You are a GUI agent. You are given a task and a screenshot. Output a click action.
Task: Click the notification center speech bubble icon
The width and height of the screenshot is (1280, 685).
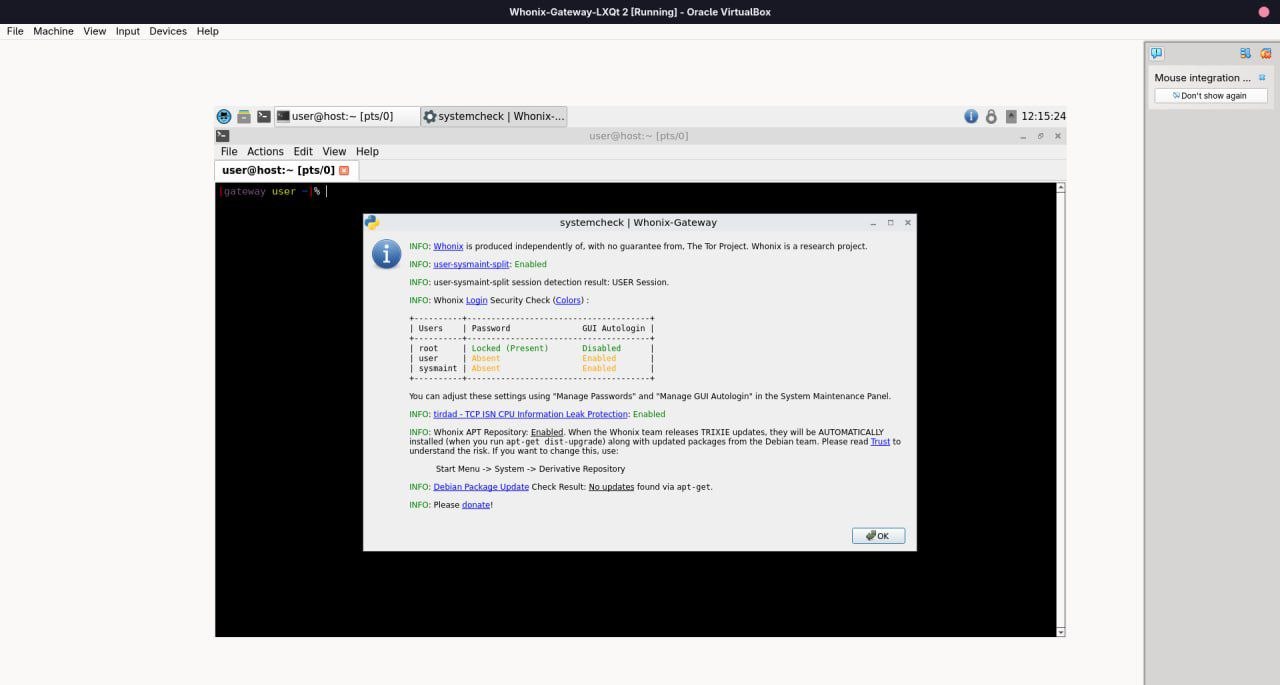coord(1157,53)
